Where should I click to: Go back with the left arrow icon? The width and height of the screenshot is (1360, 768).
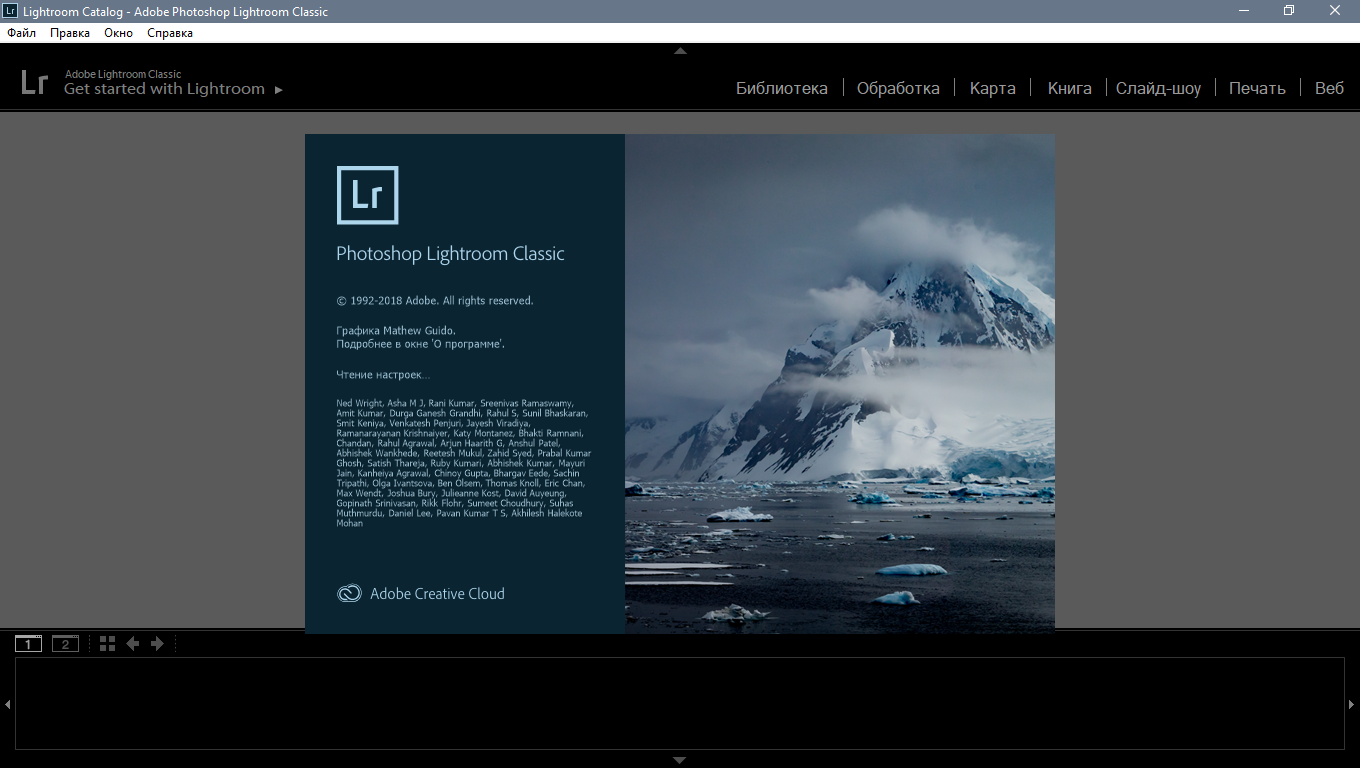(132, 644)
